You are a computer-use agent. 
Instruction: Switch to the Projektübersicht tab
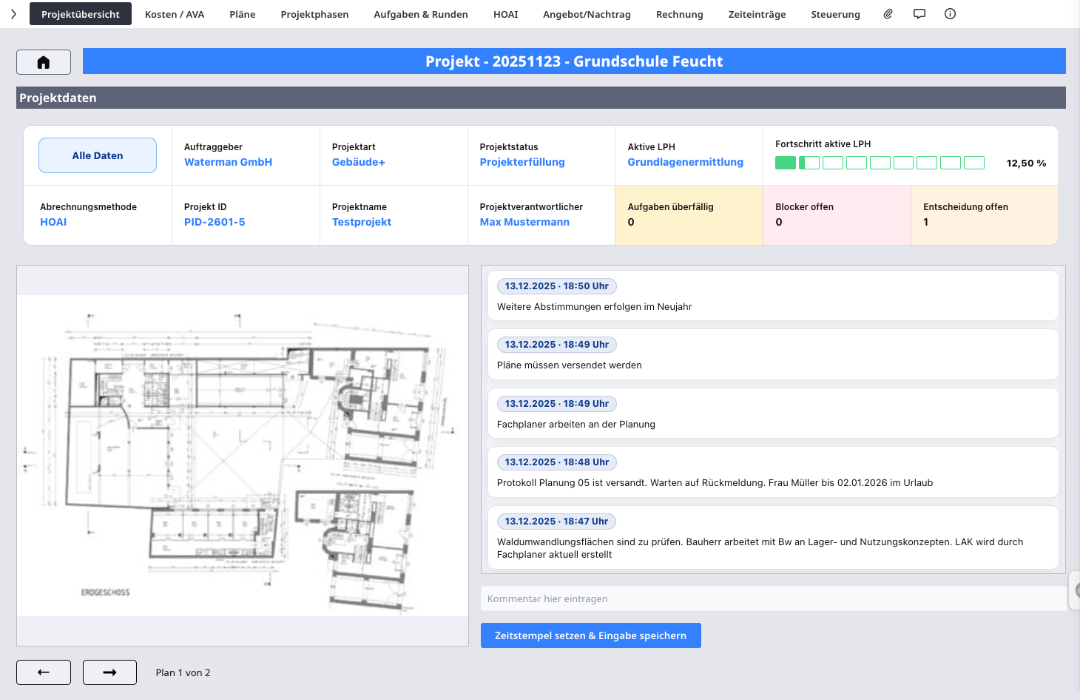pyautogui.click(x=81, y=14)
